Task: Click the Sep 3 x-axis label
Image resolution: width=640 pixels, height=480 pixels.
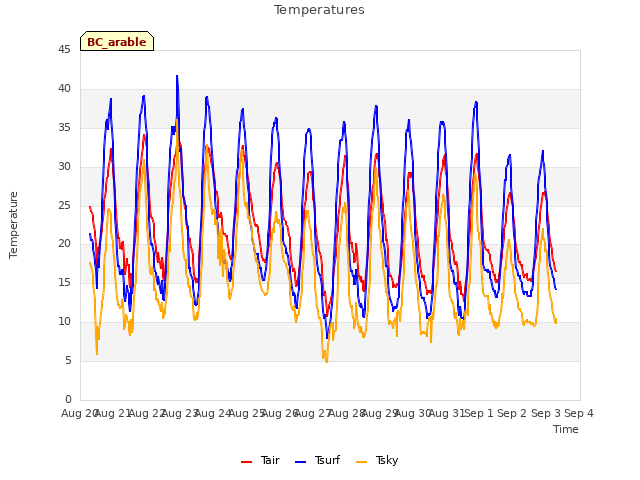Action: click(x=545, y=413)
